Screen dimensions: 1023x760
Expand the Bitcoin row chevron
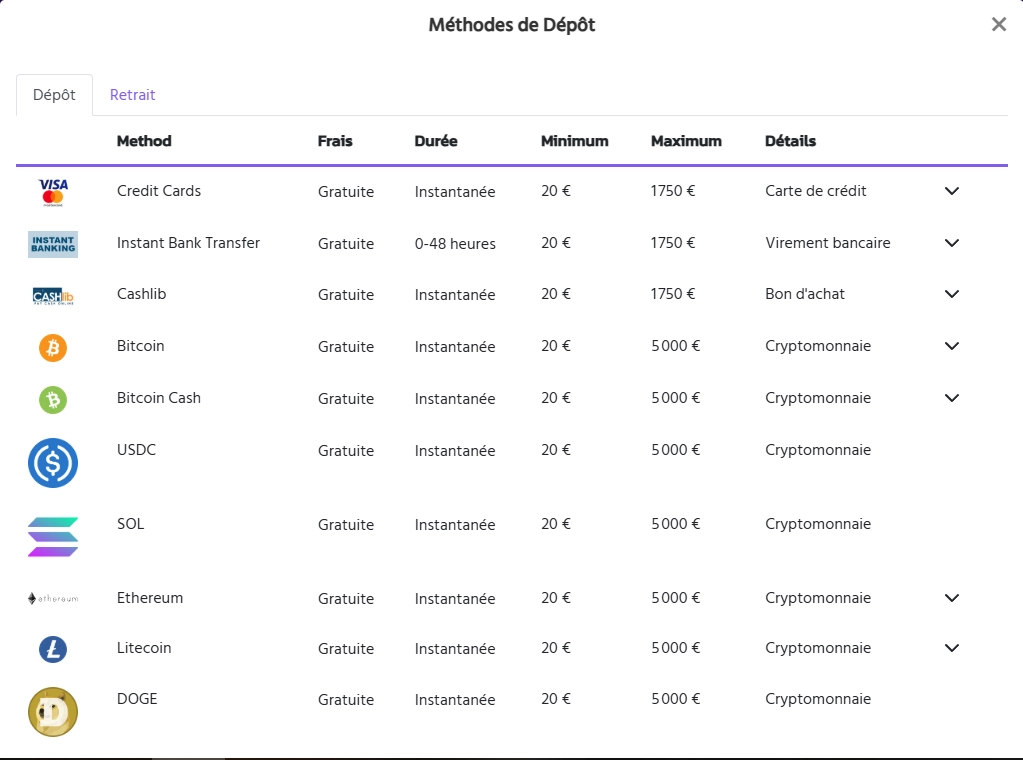coord(951,346)
